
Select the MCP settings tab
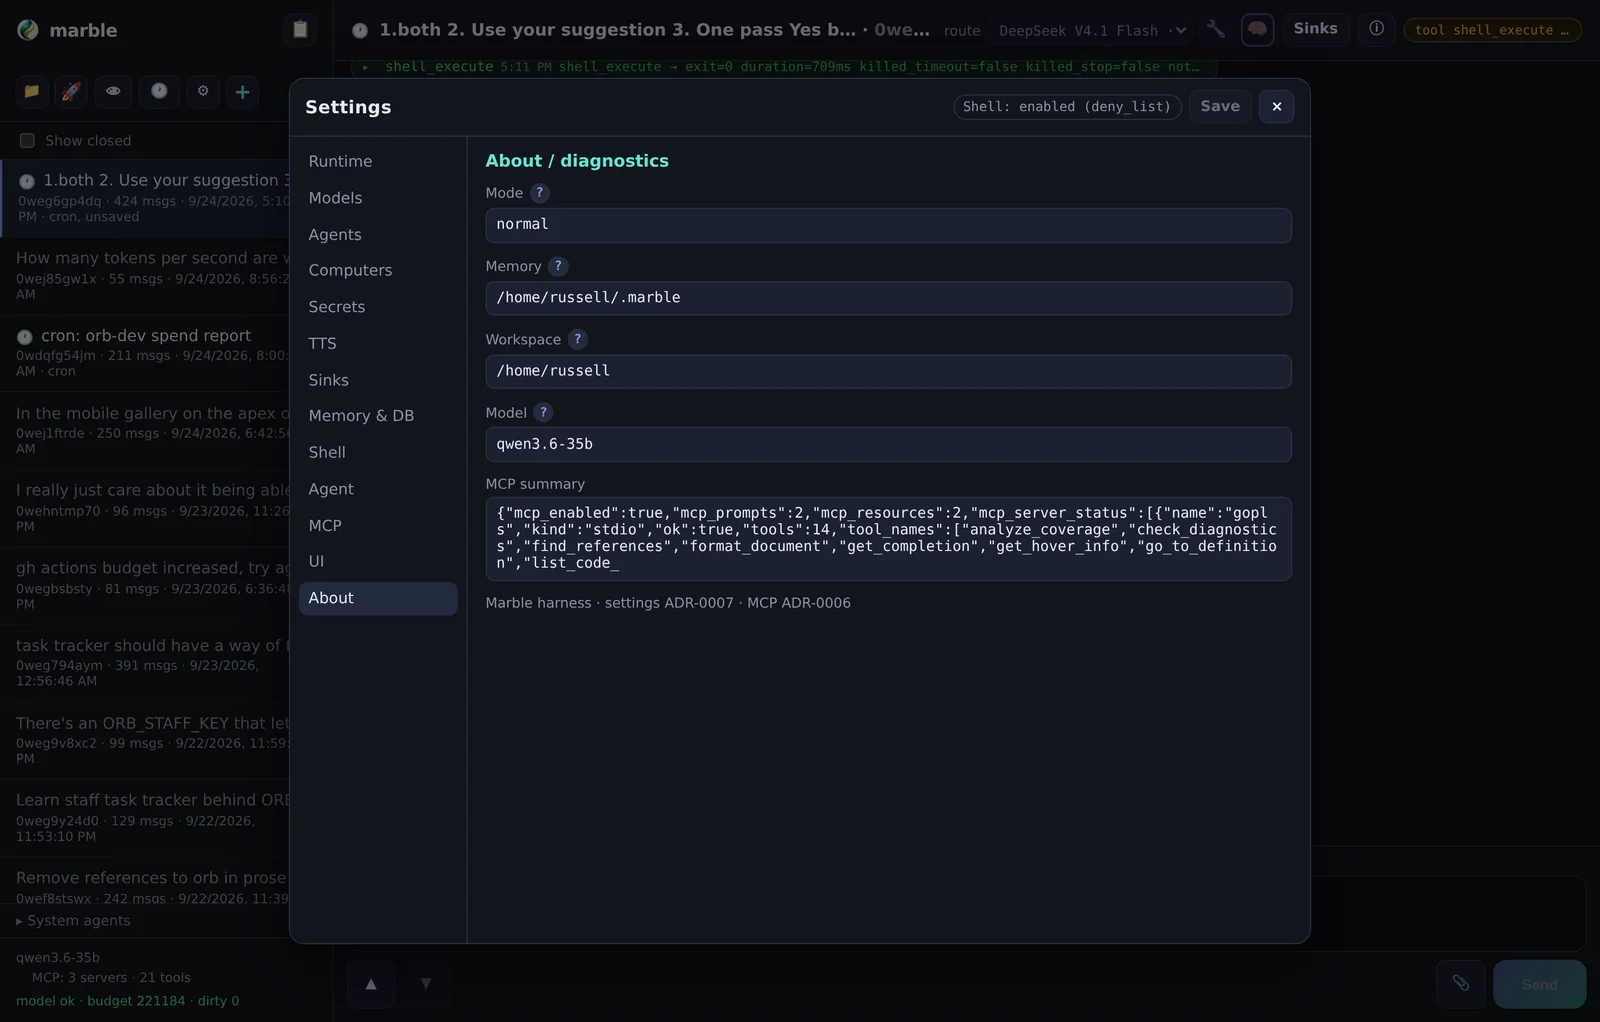tap(378, 526)
